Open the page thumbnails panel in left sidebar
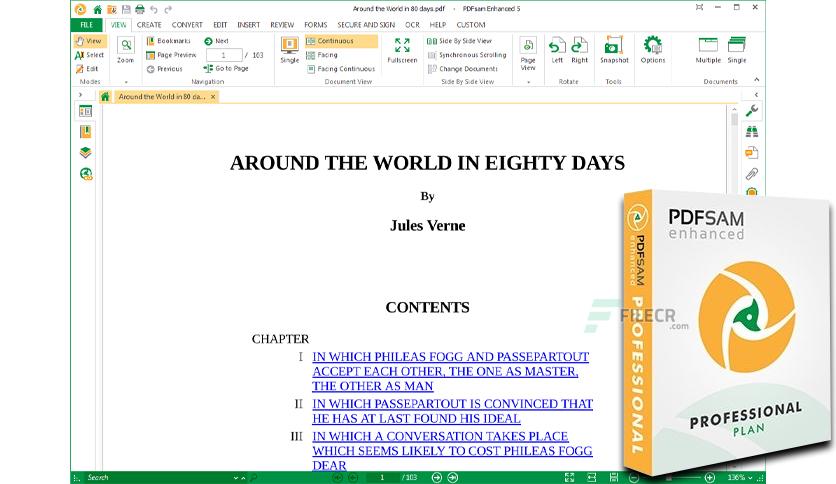The image size is (836, 484). pos(85,111)
